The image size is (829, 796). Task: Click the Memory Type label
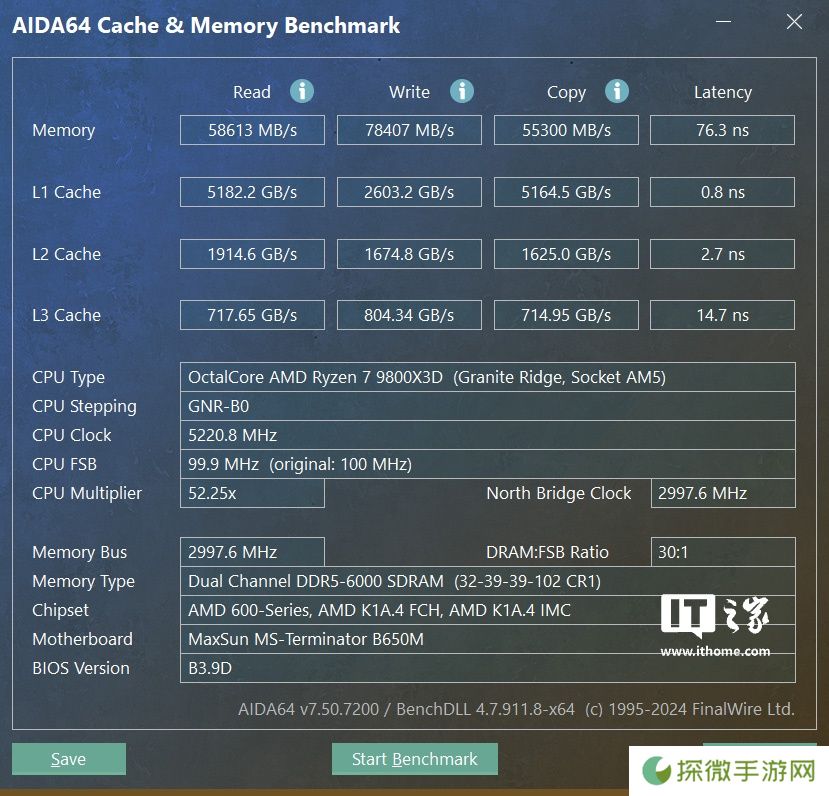click(83, 582)
